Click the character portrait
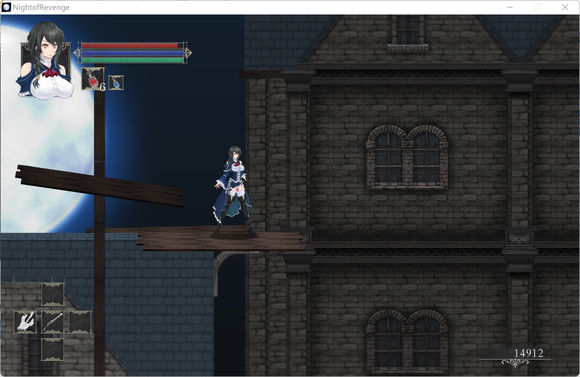The image size is (580, 377). (45, 61)
